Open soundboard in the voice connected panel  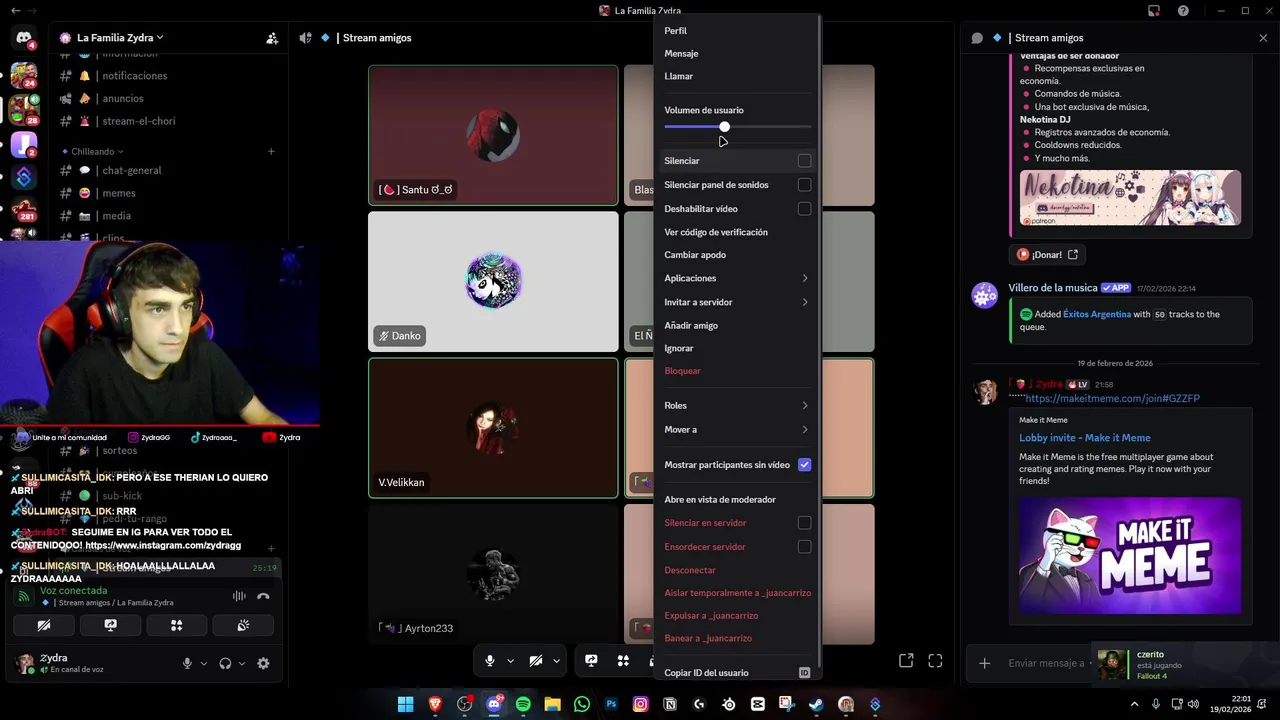point(243,625)
